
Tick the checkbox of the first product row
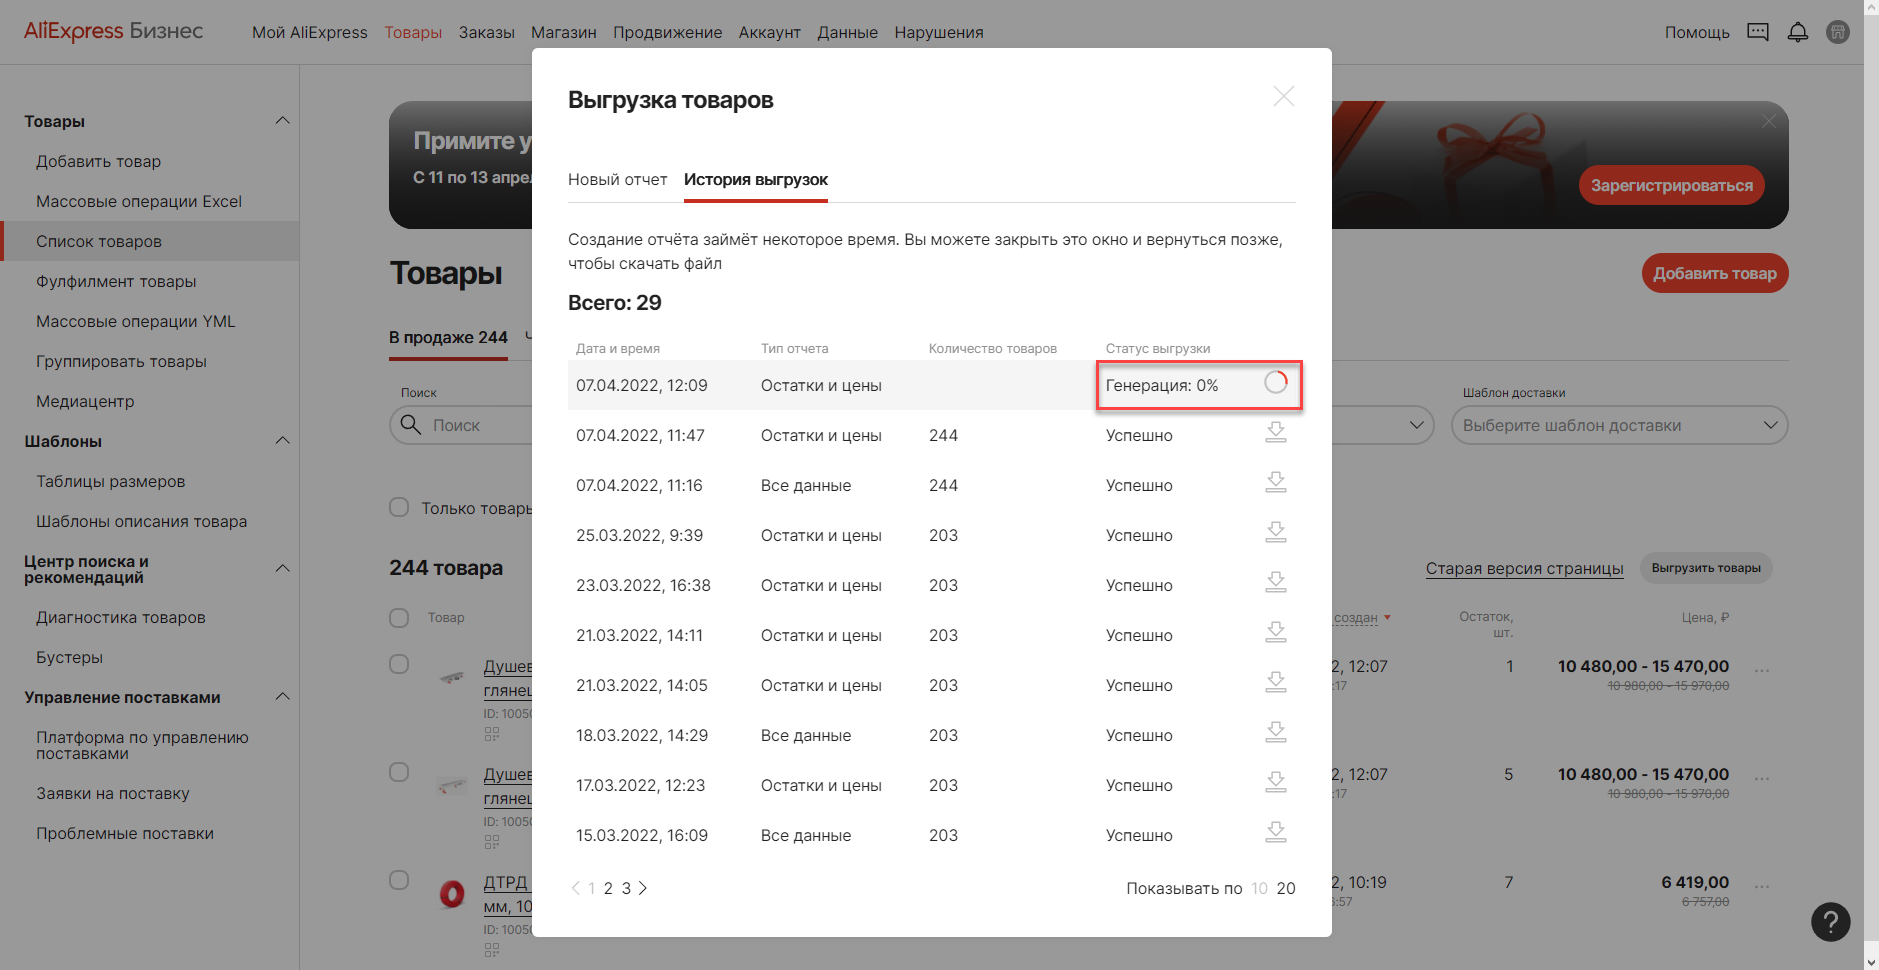pos(399,664)
